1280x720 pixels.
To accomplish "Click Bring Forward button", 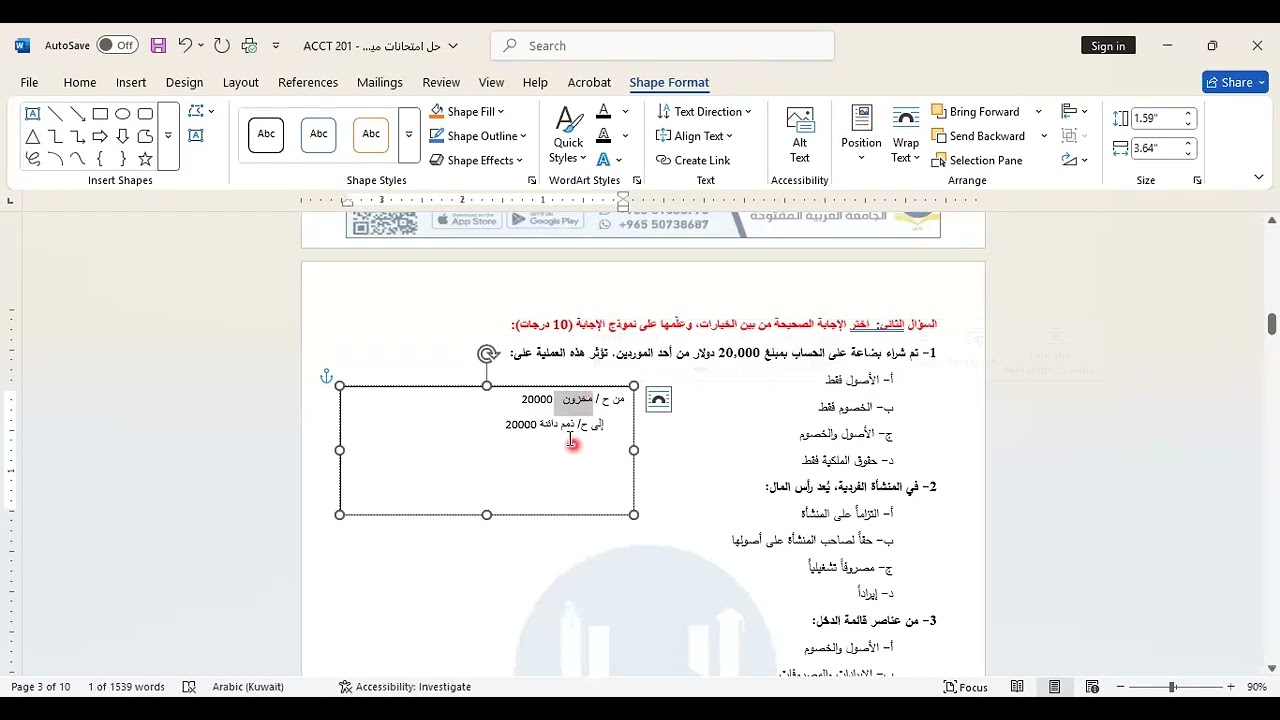I will (x=975, y=112).
